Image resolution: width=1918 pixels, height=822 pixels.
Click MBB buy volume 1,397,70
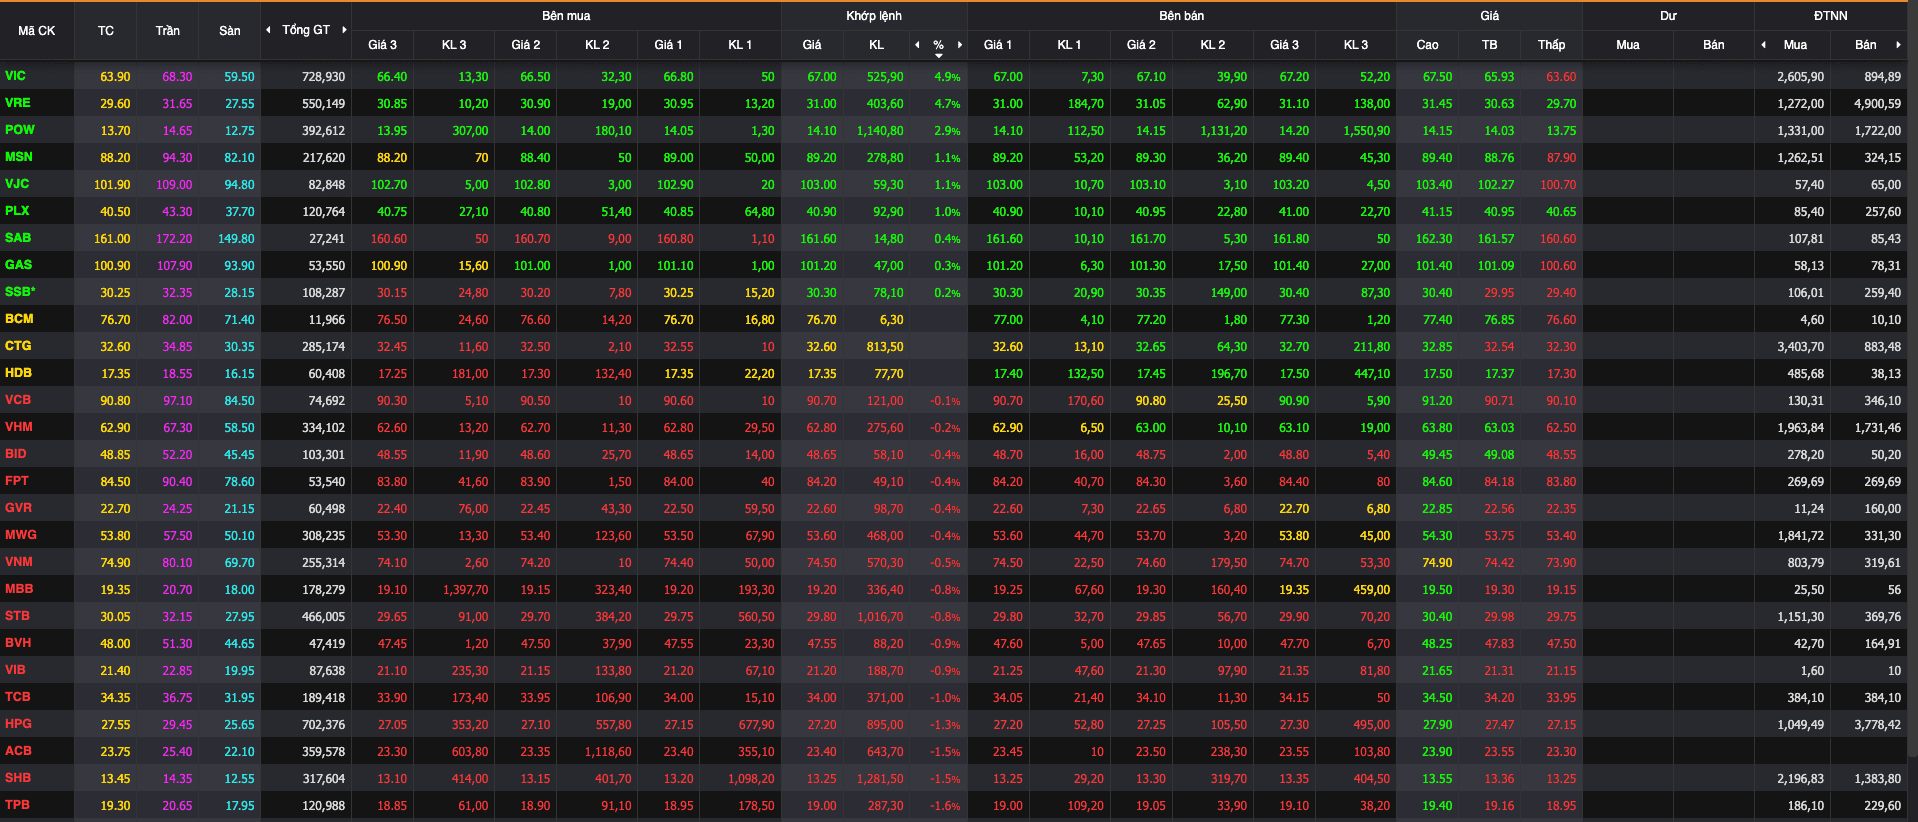coord(466,590)
